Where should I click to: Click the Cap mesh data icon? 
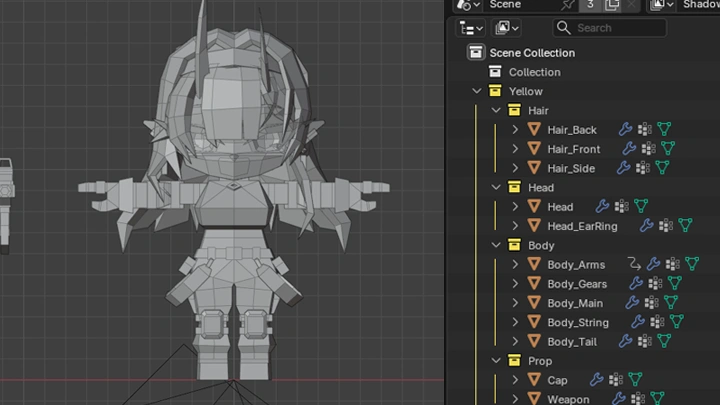635,380
